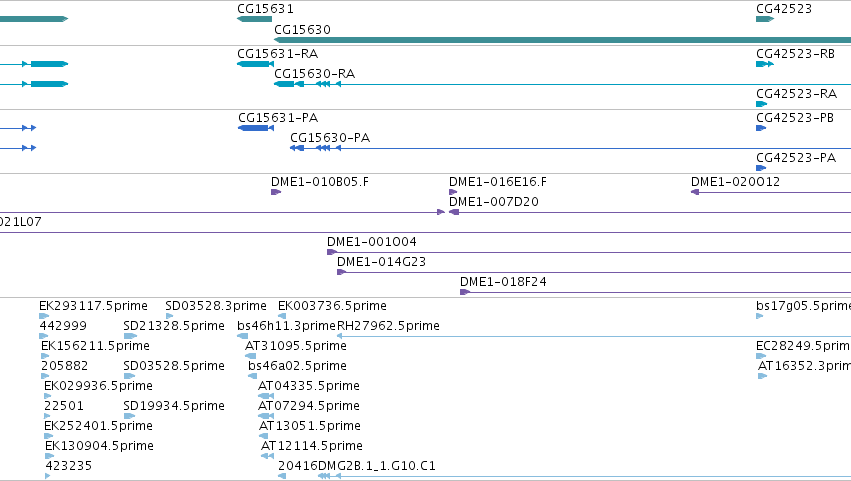Select the CG15630-RA transcript exons
Screen dimensions: 851x481
[x=307, y=84]
